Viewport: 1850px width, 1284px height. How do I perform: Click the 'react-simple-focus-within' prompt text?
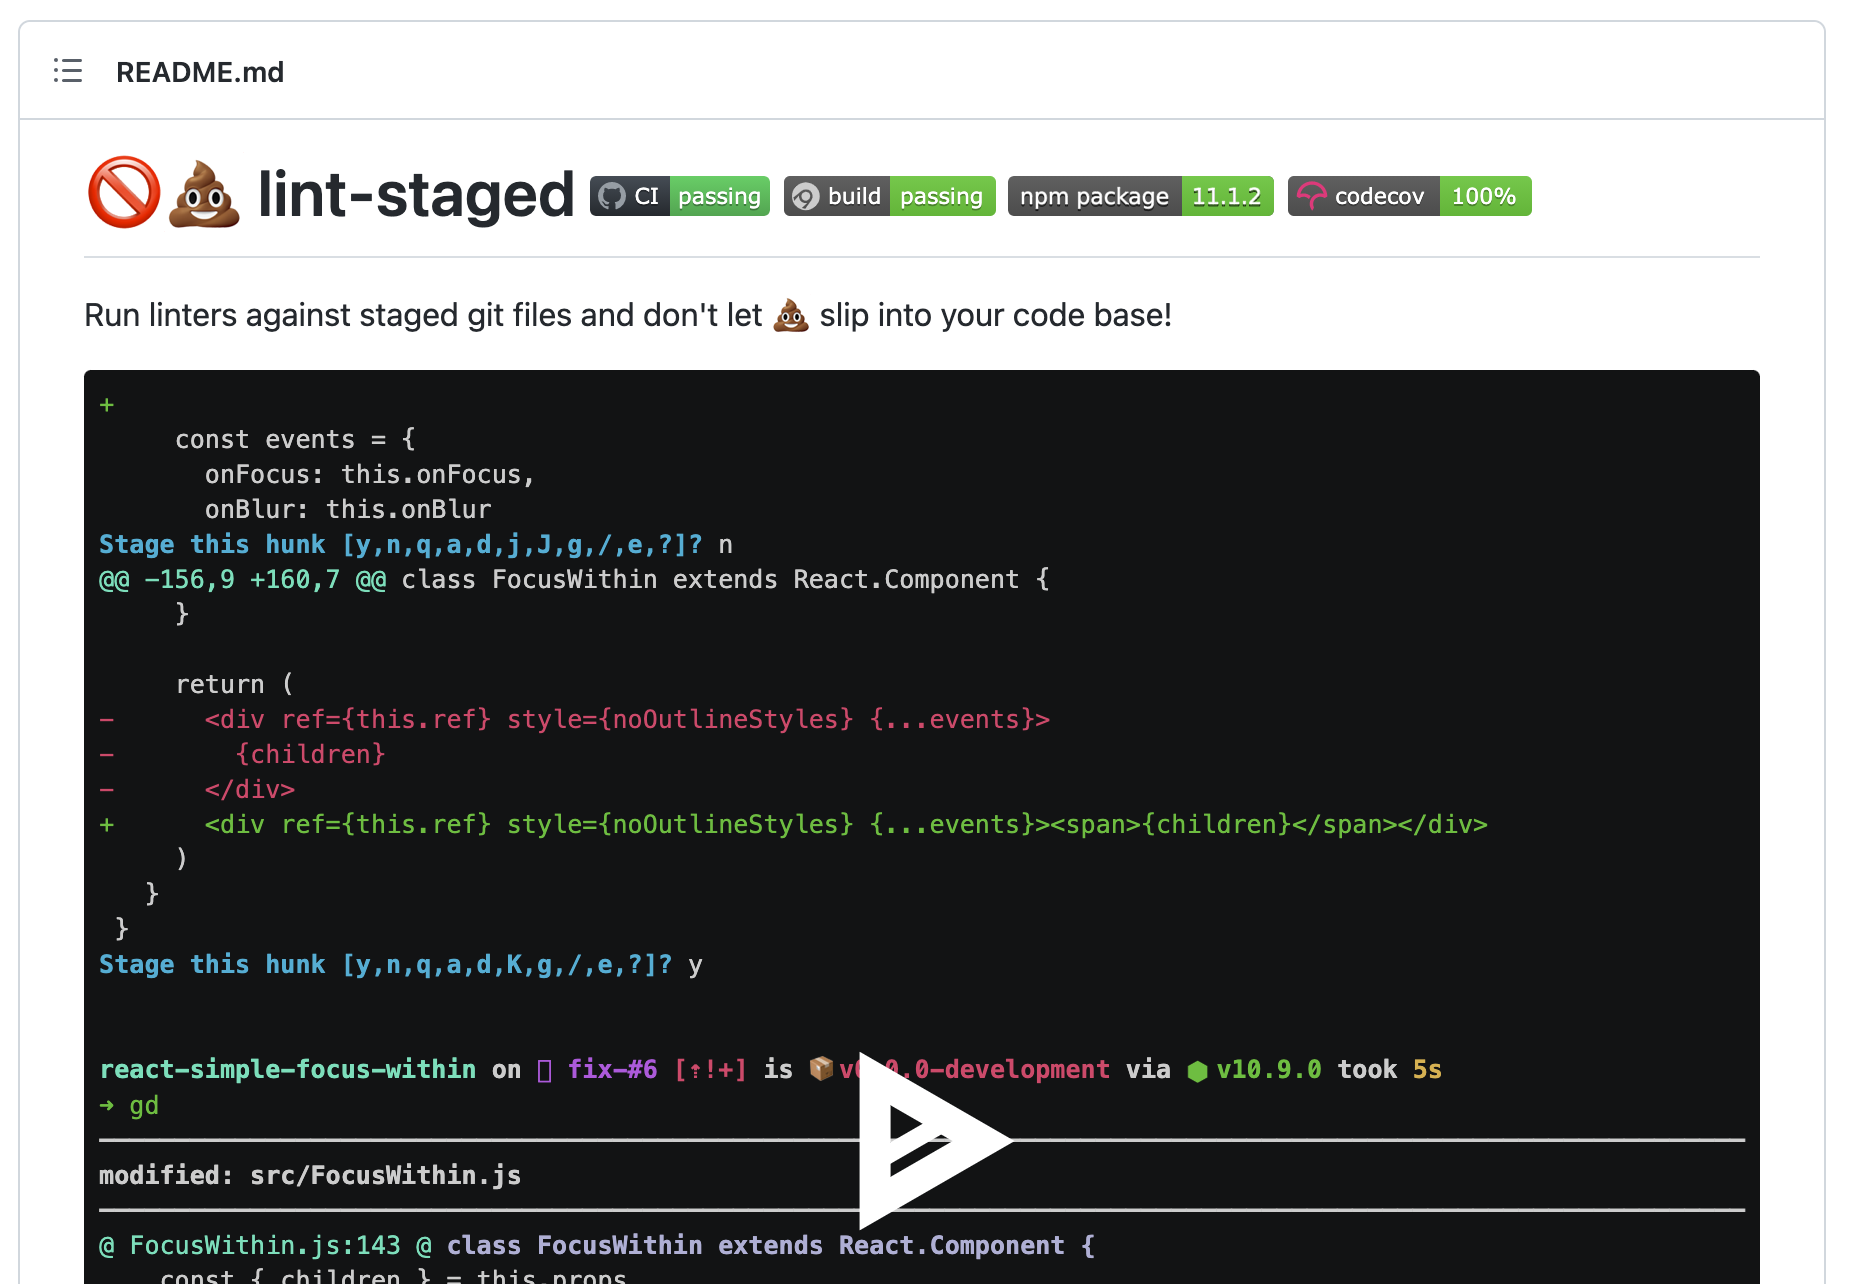pyautogui.click(x=288, y=1069)
